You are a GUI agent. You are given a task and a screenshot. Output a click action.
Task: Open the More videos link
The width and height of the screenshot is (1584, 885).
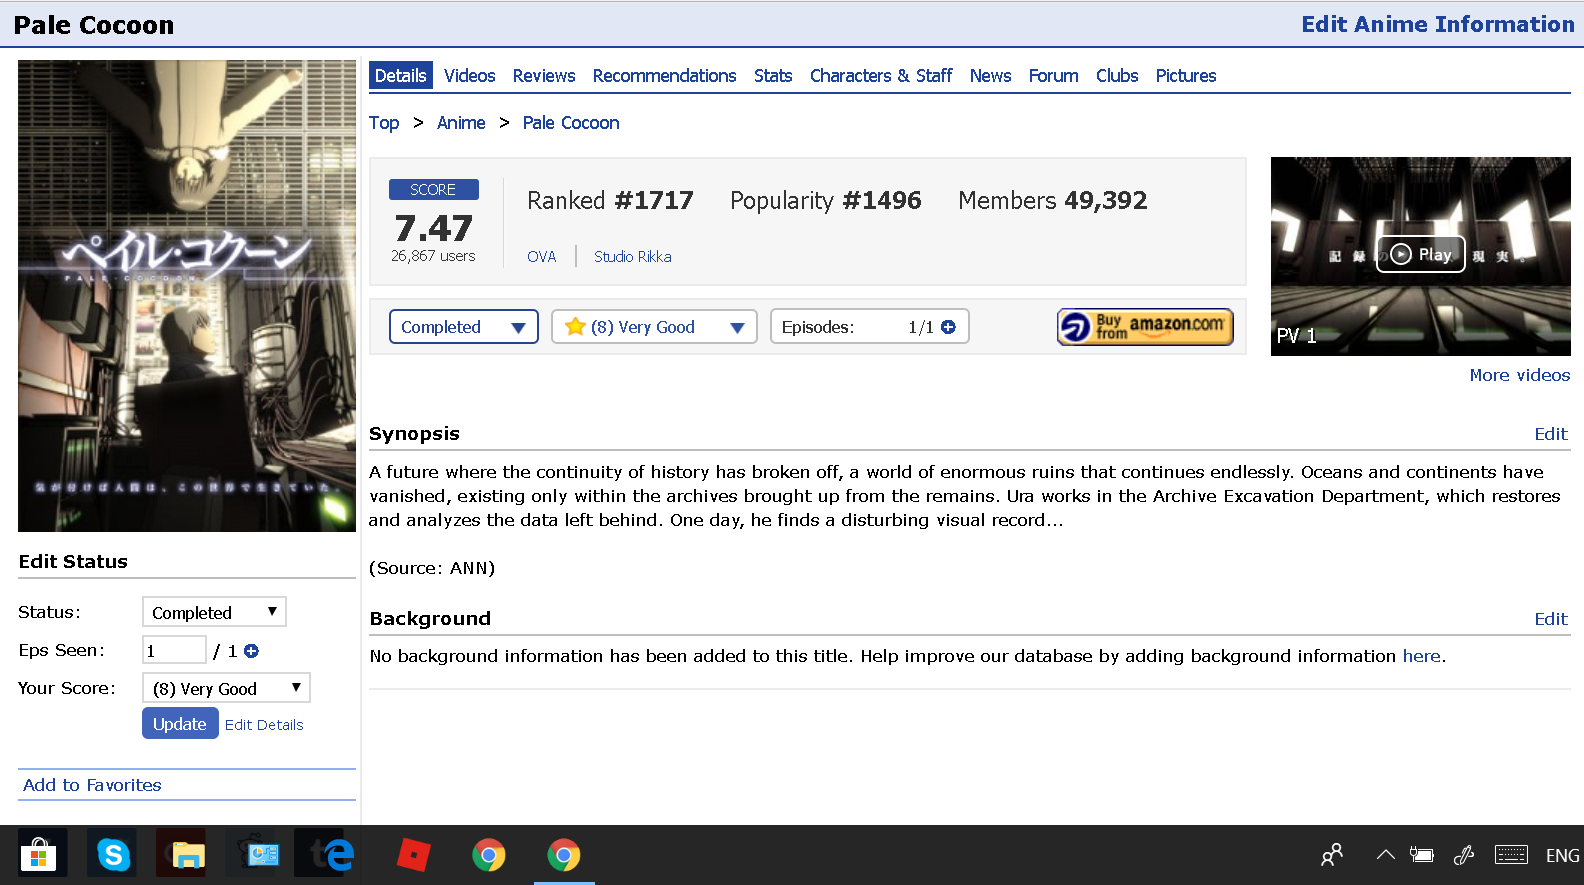pyautogui.click(x=1520, y=375)
